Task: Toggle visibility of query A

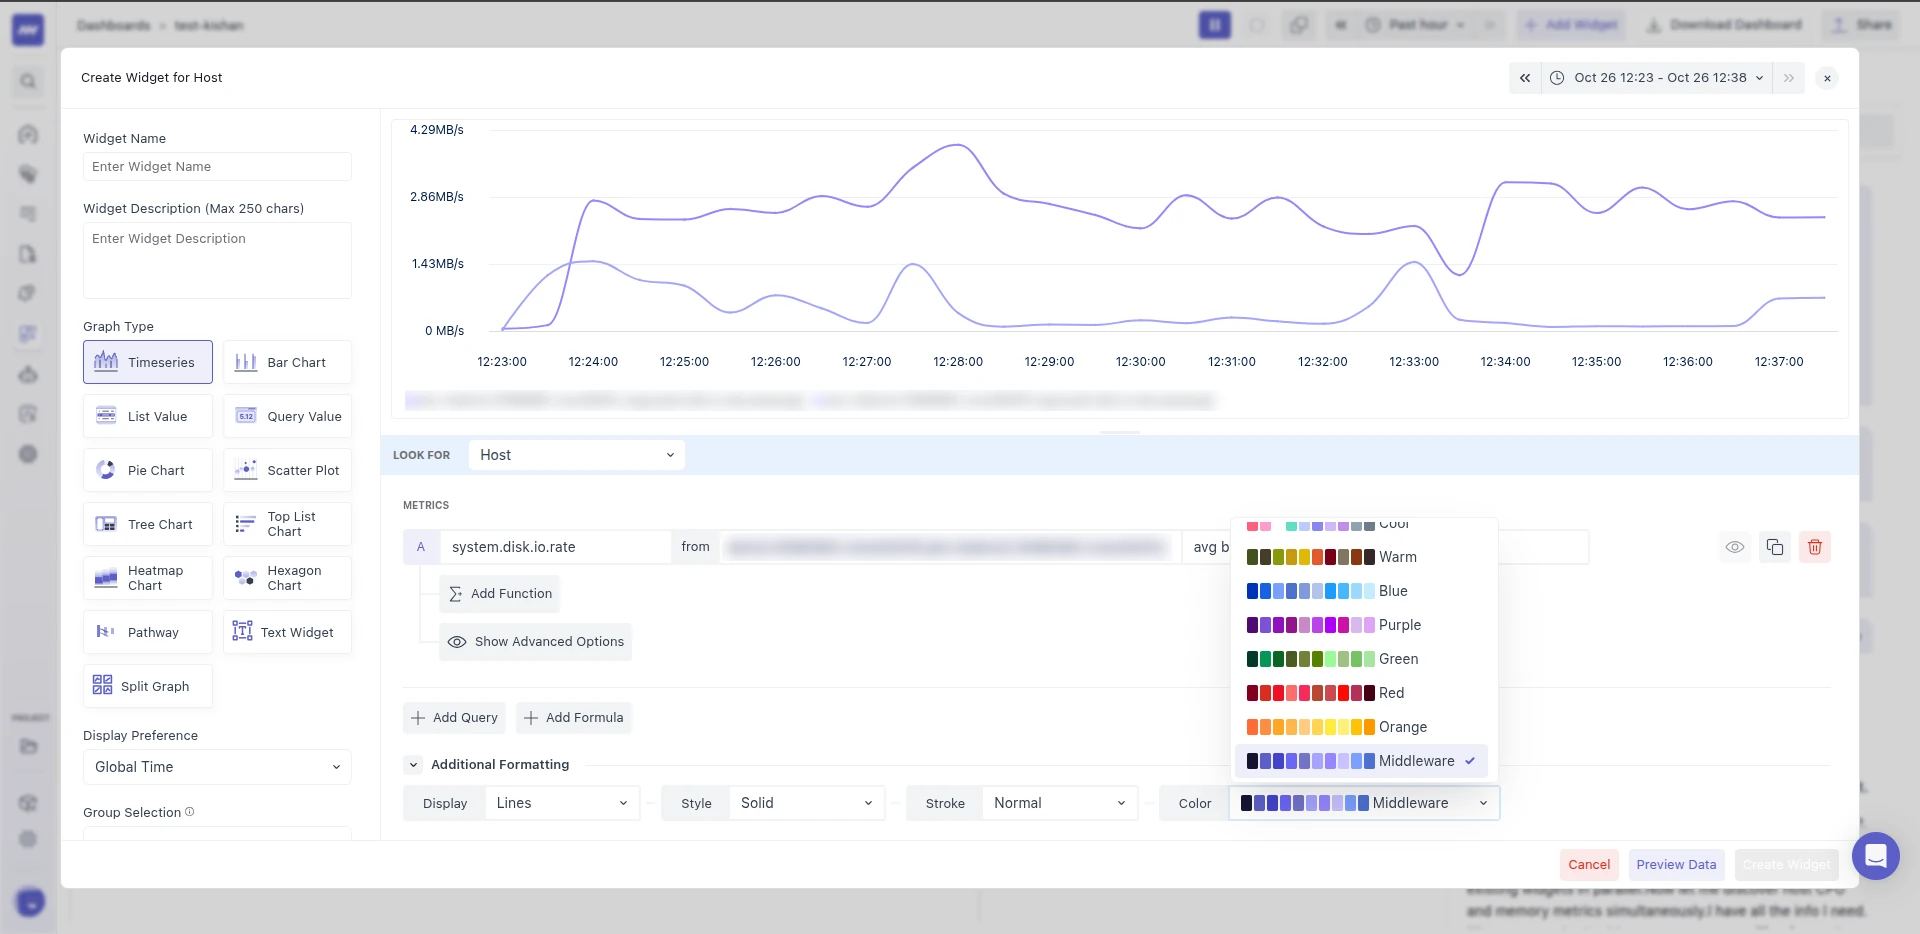Action: 1735,547
